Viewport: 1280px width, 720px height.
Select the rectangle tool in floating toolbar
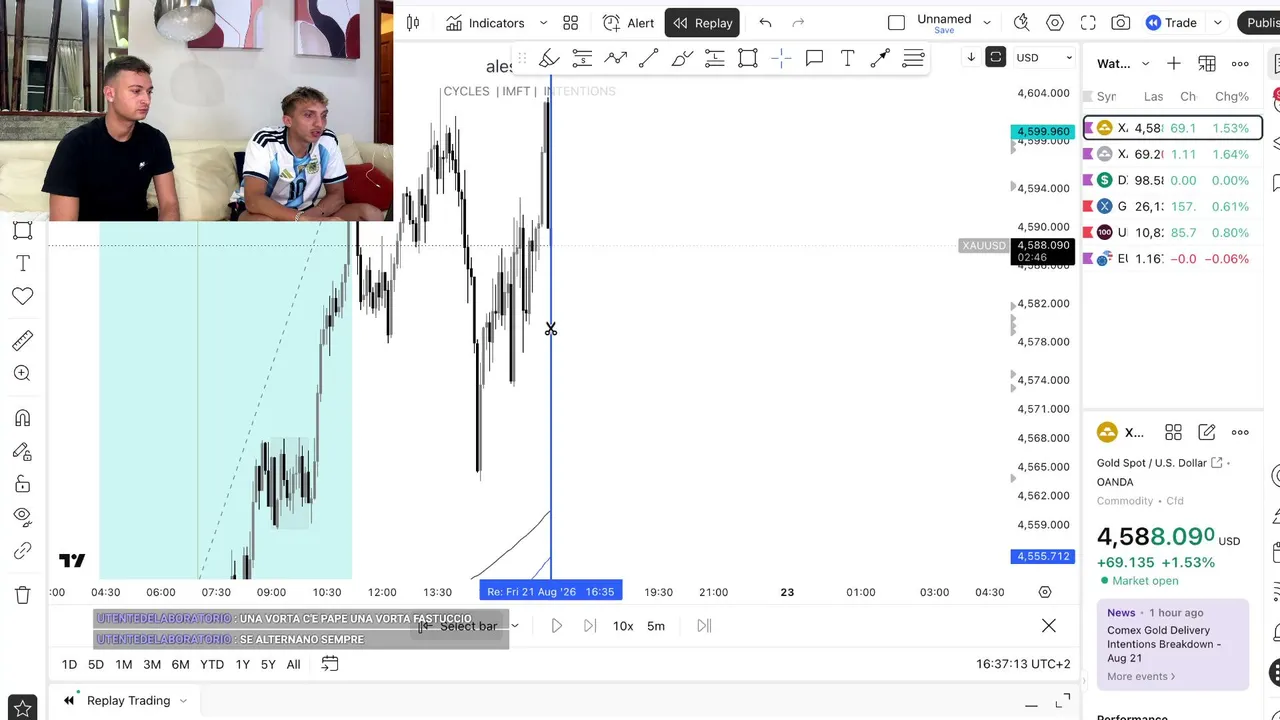[x=748, y=59]
